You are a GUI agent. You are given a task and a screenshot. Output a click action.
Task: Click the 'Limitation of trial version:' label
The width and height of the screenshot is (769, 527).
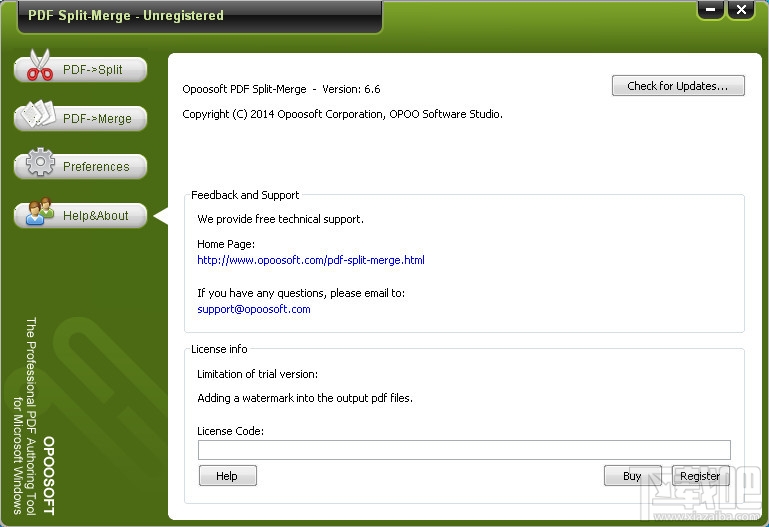[x=257, y=374]
